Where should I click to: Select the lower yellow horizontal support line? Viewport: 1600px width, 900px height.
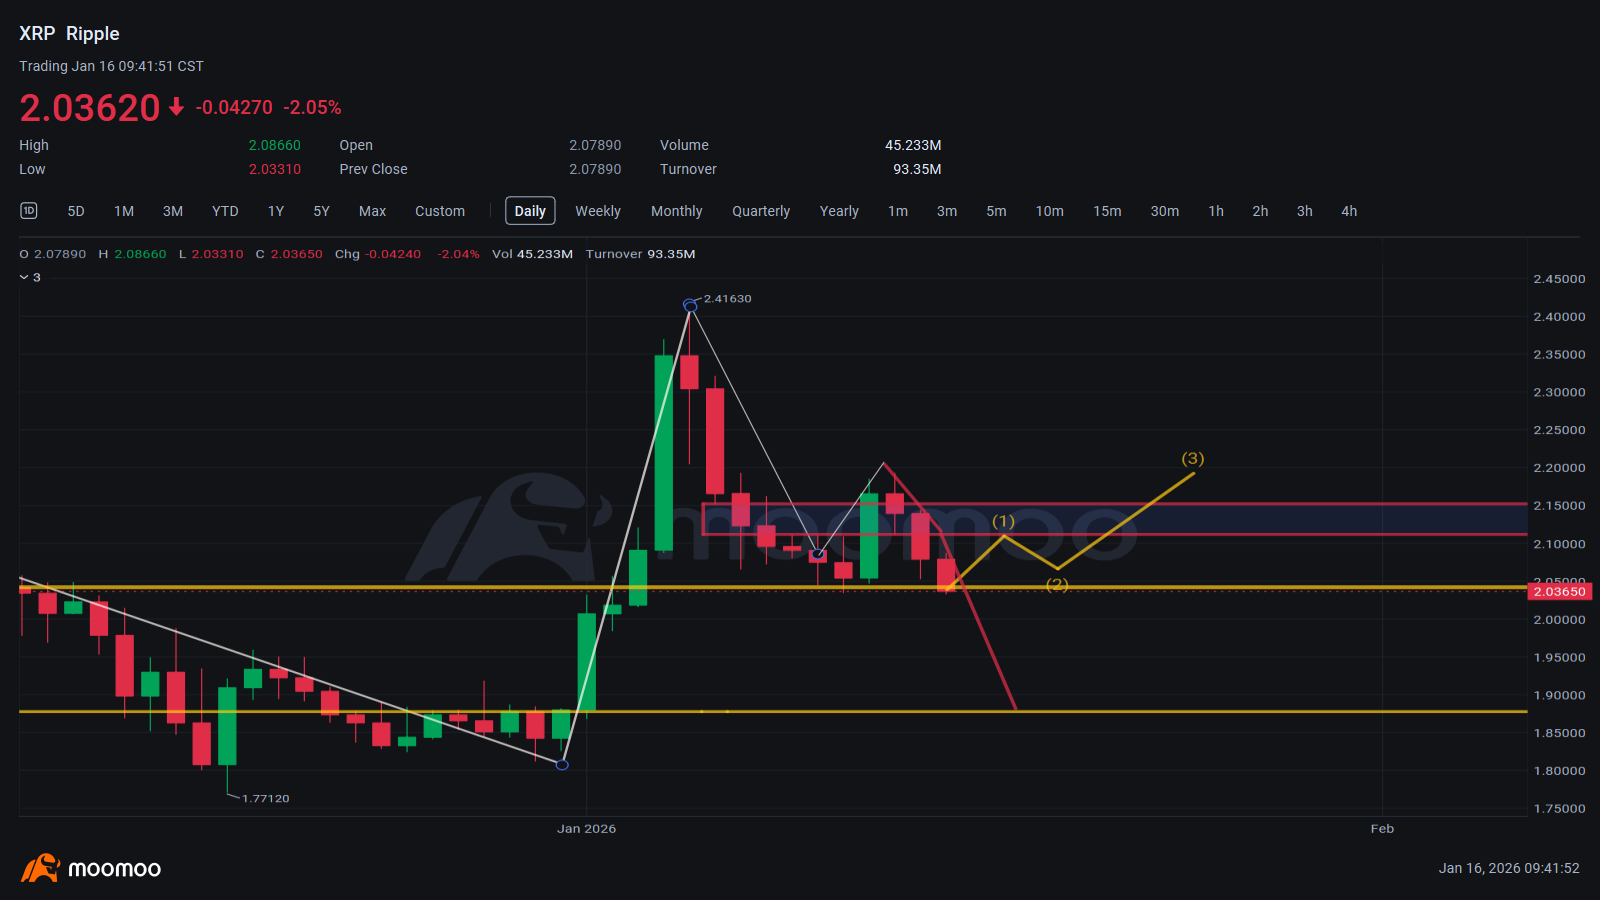point(1200,711)
